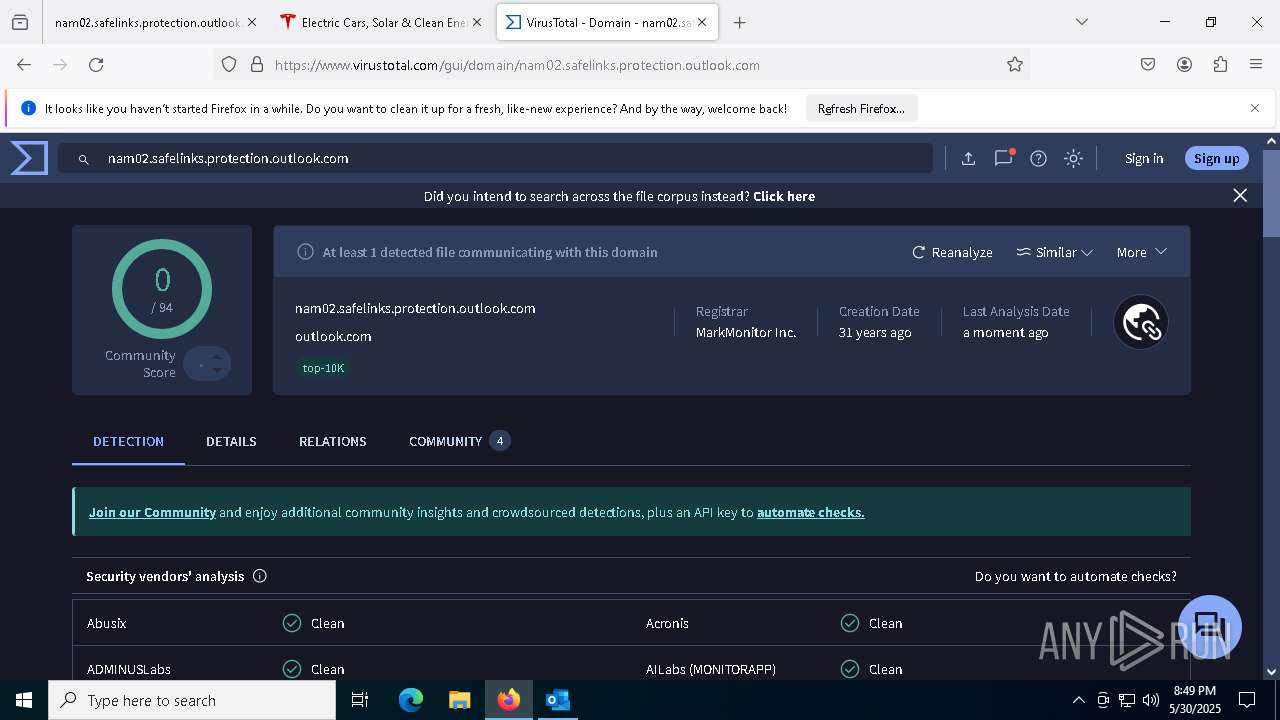Click the upload file icon in VirusTotal header
Viewport: 1280px width, 720px height.
[x=968, y=158]
